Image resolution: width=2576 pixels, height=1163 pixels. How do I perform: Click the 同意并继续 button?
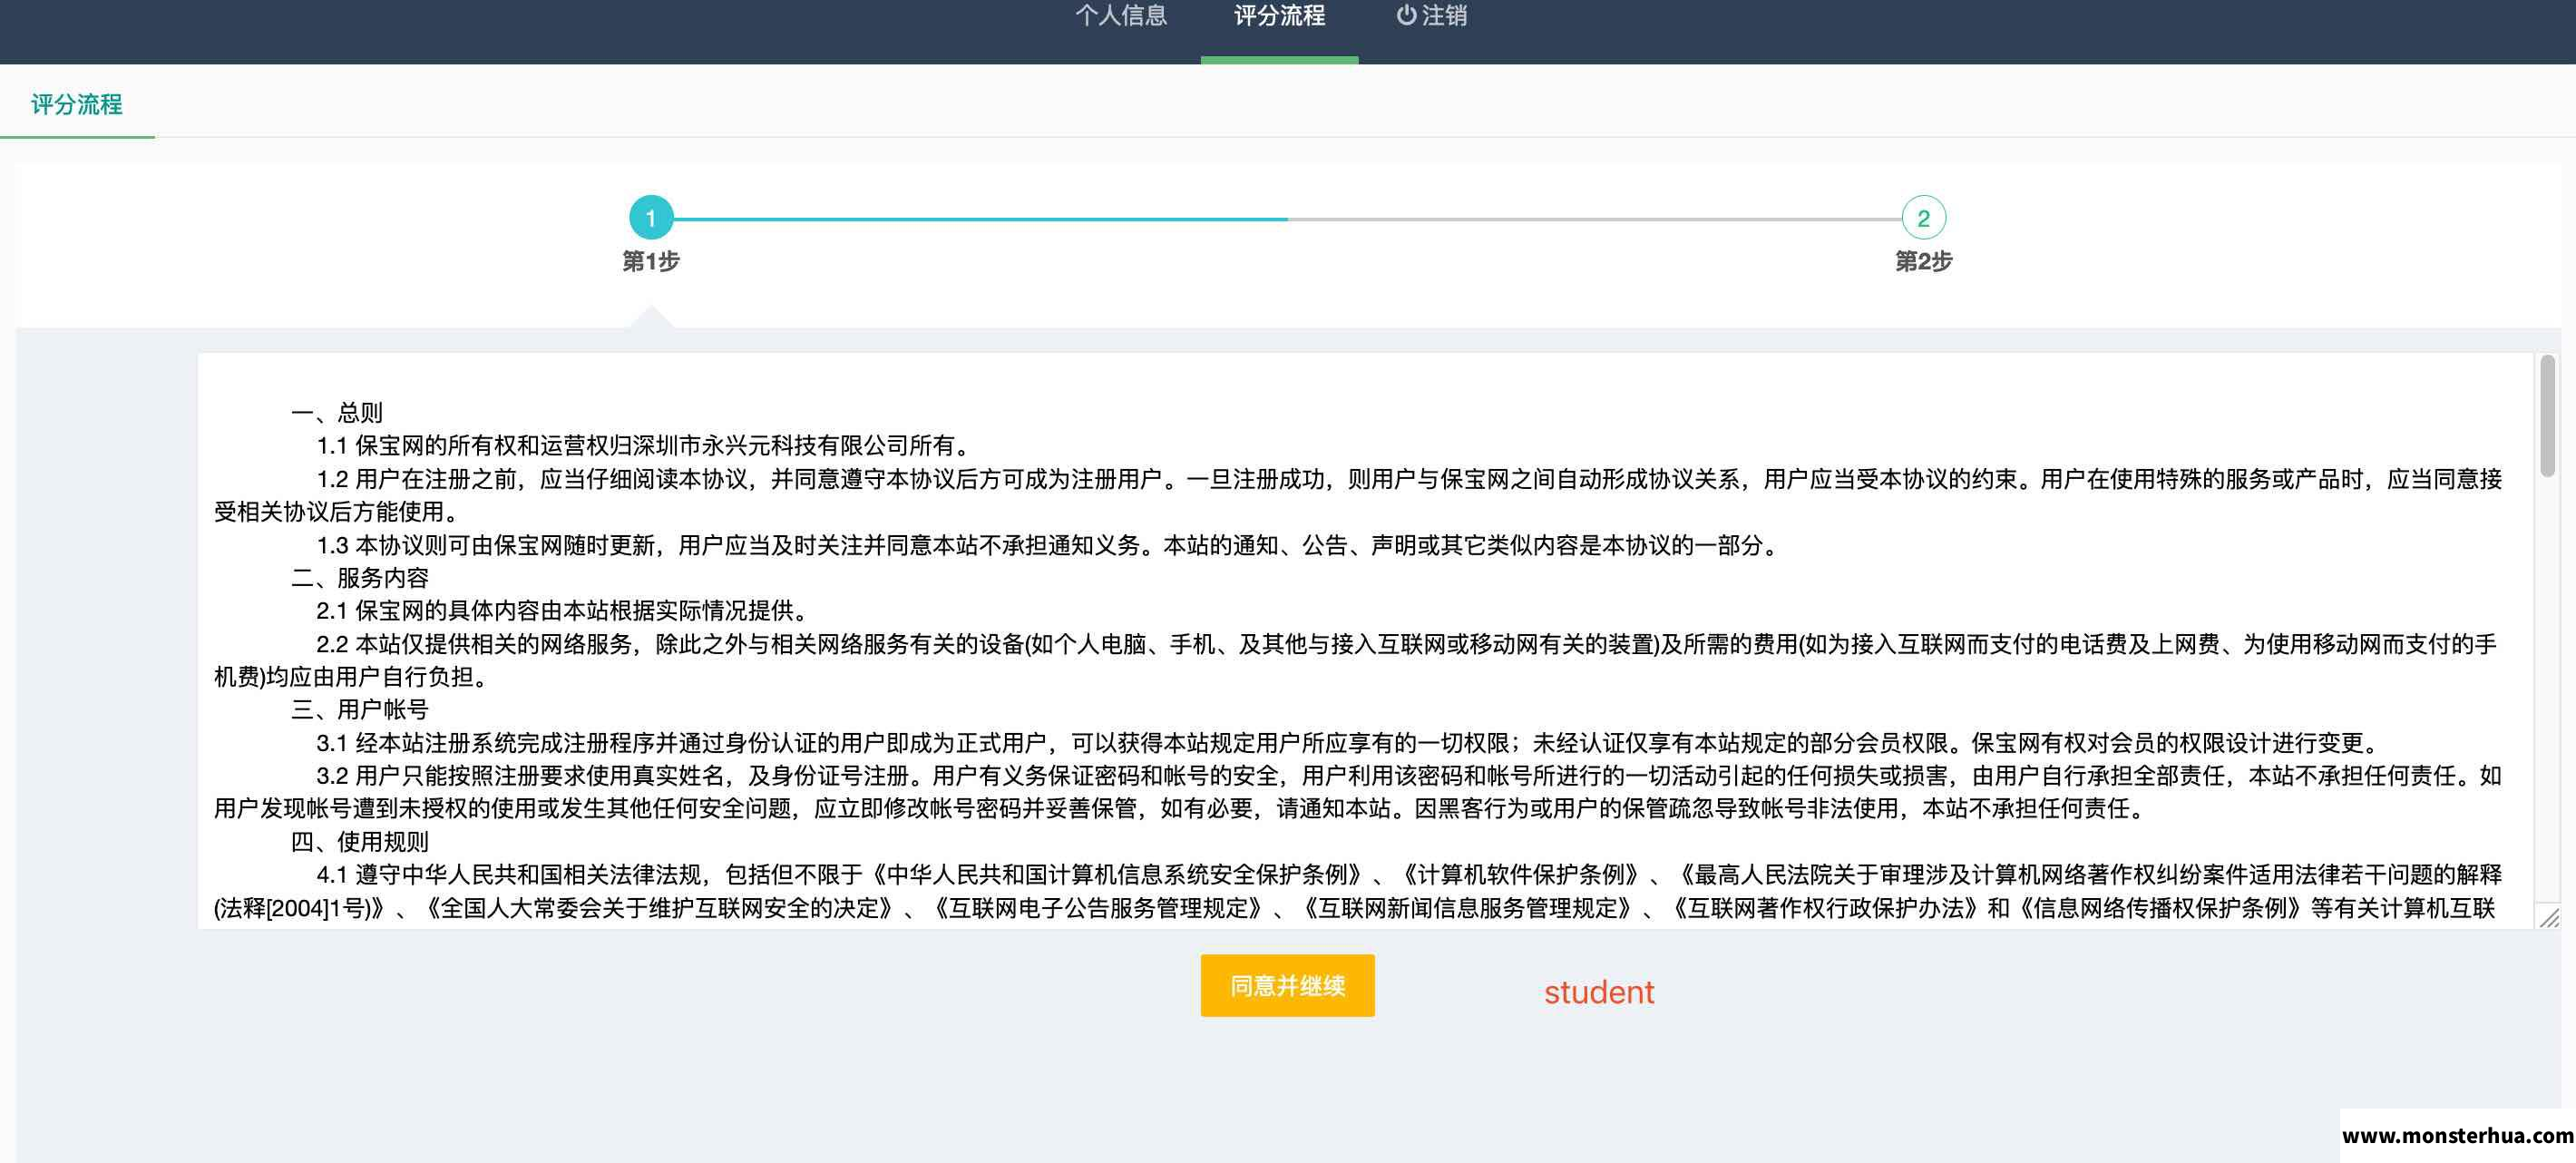coord(1287,986)
